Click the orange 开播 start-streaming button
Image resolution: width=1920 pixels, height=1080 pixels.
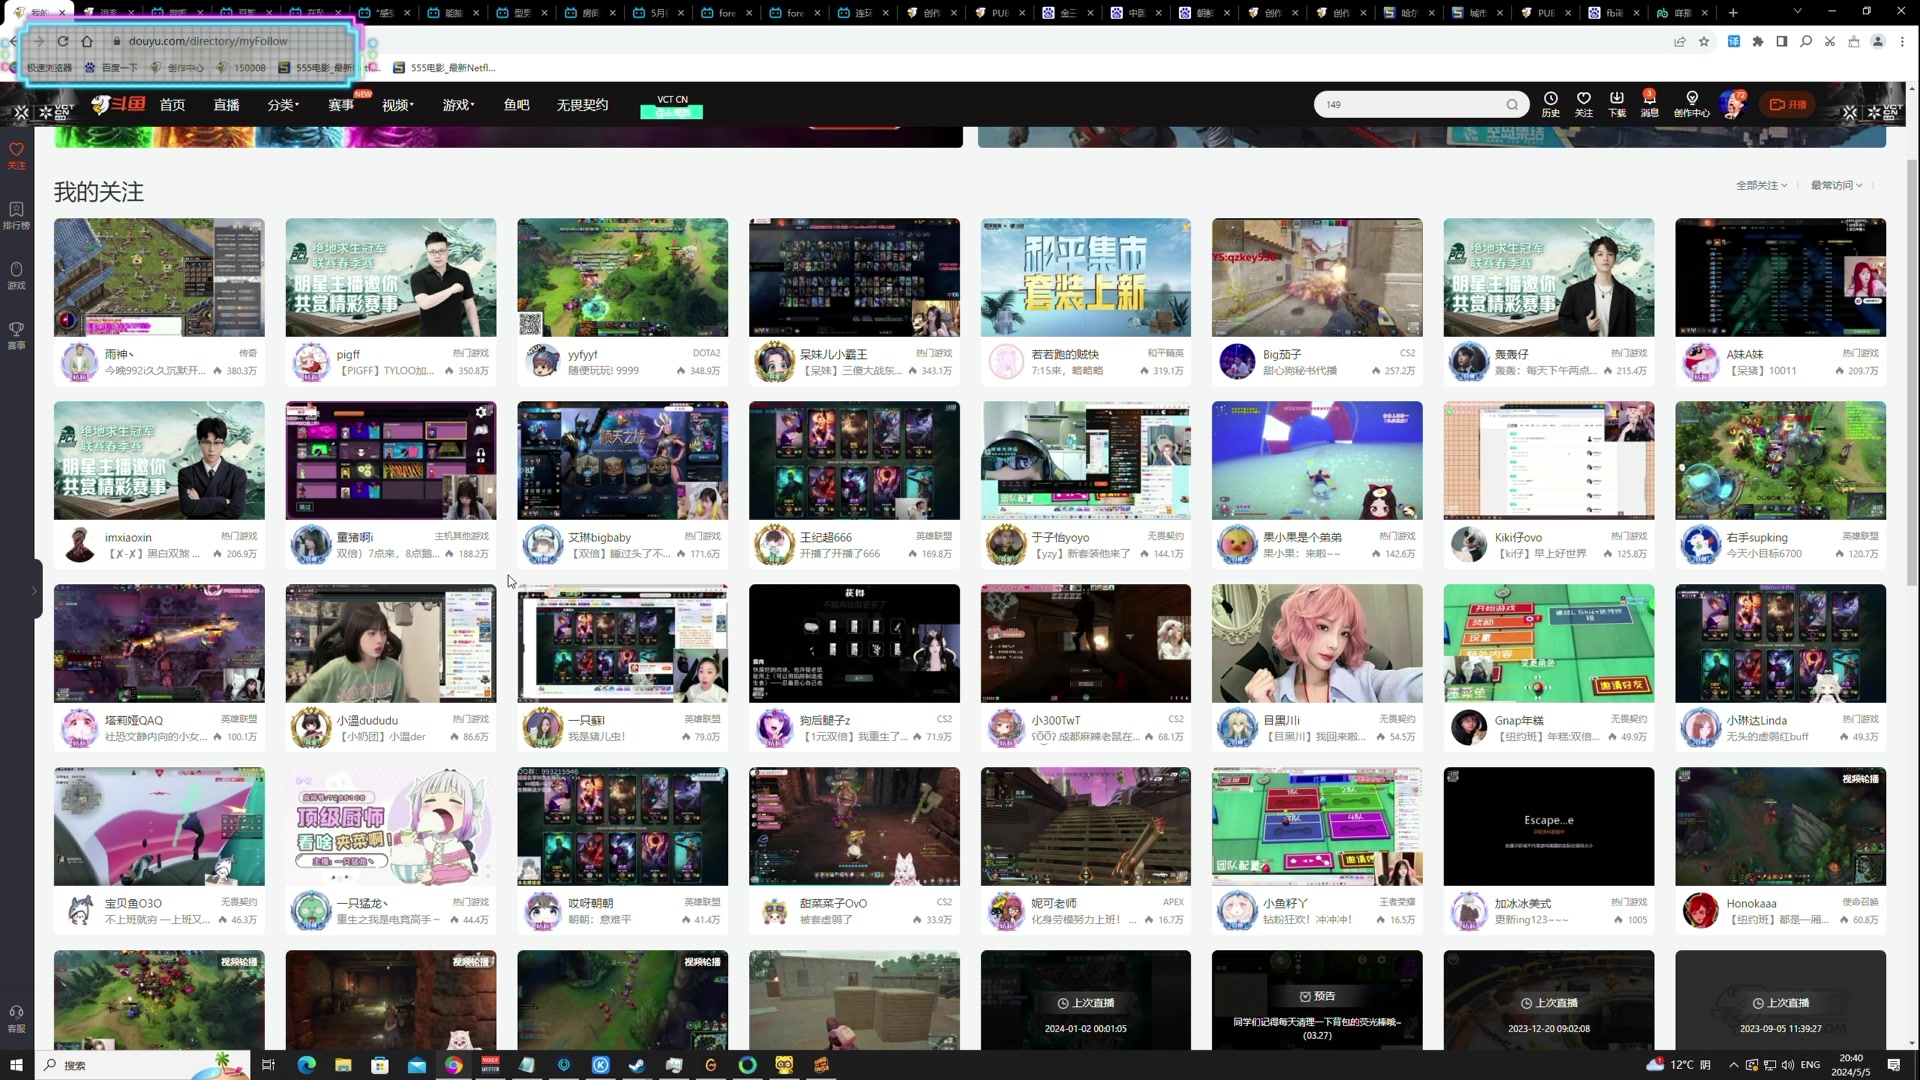click(1788, 105)
